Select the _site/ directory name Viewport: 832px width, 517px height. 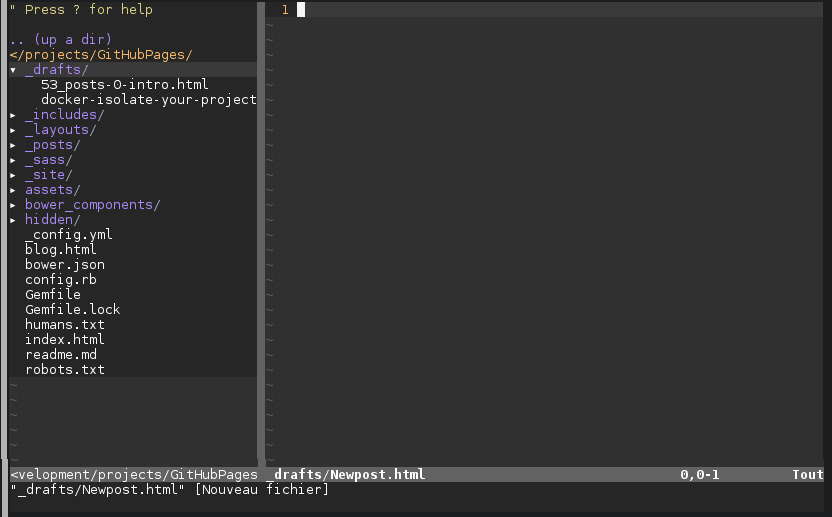point(49,175)
